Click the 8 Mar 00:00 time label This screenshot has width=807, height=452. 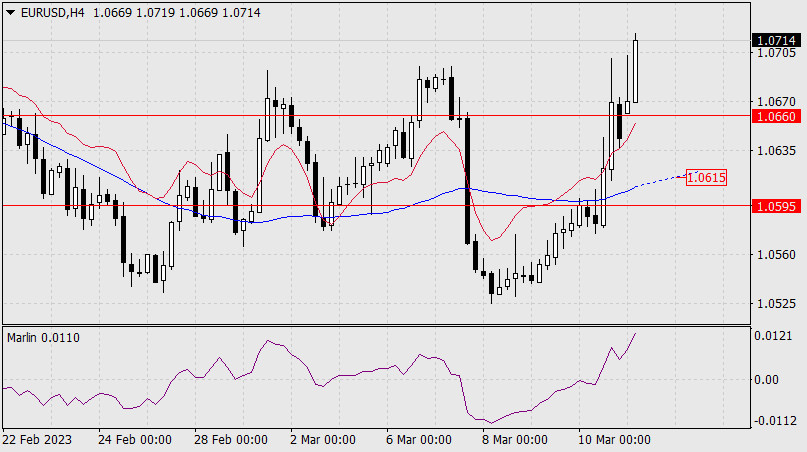tap(515, 440)
